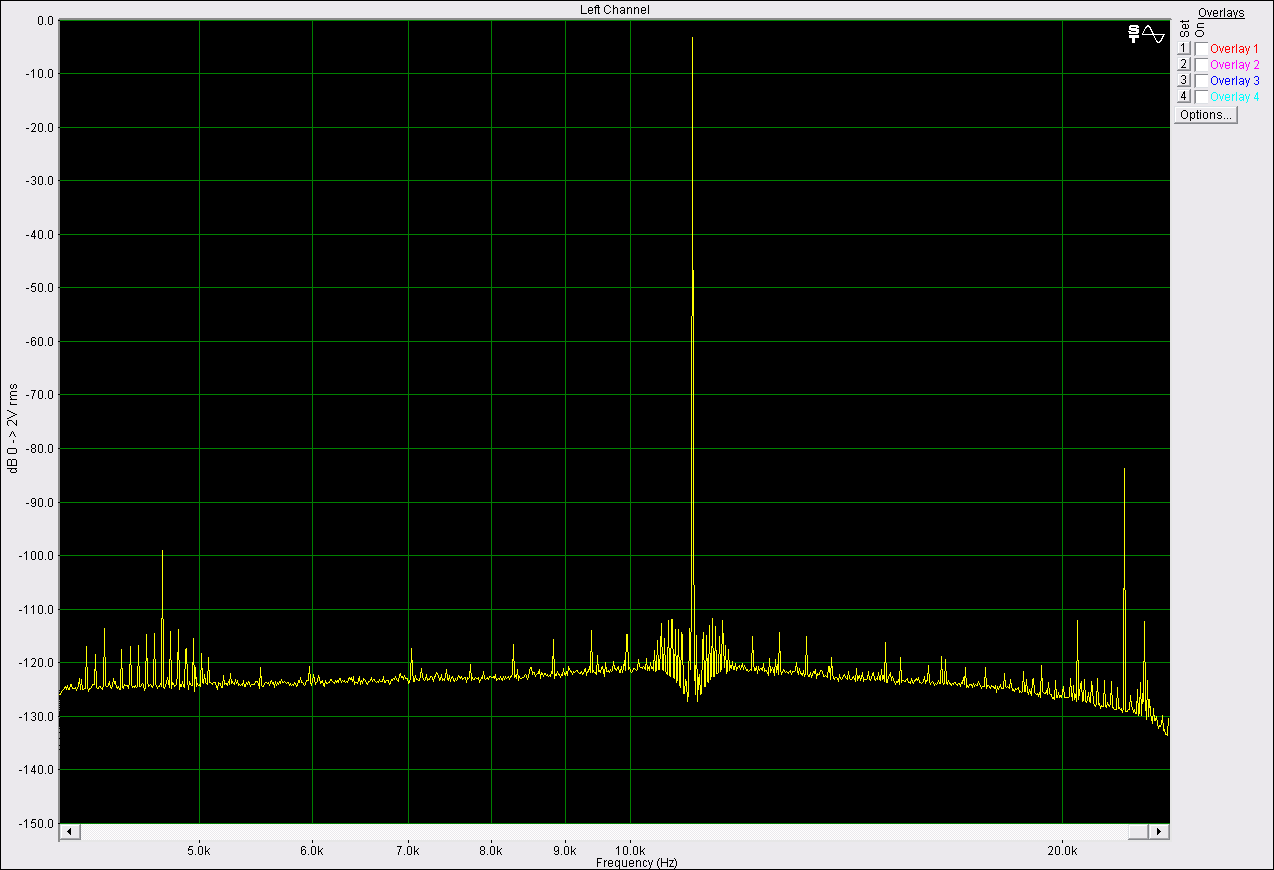Click the cyan Overlay 4 label
The image size is (1274, 870).
coord(1234,96)
